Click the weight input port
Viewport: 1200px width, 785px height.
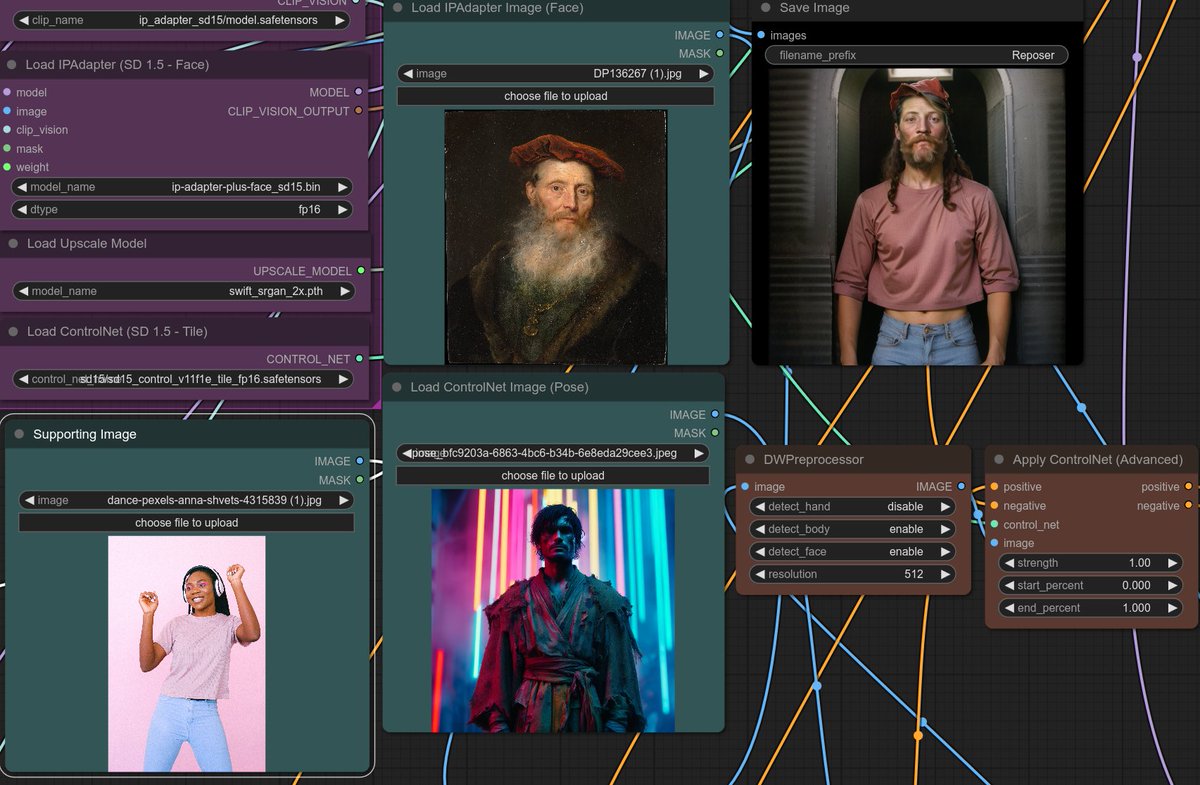point(8,167)
